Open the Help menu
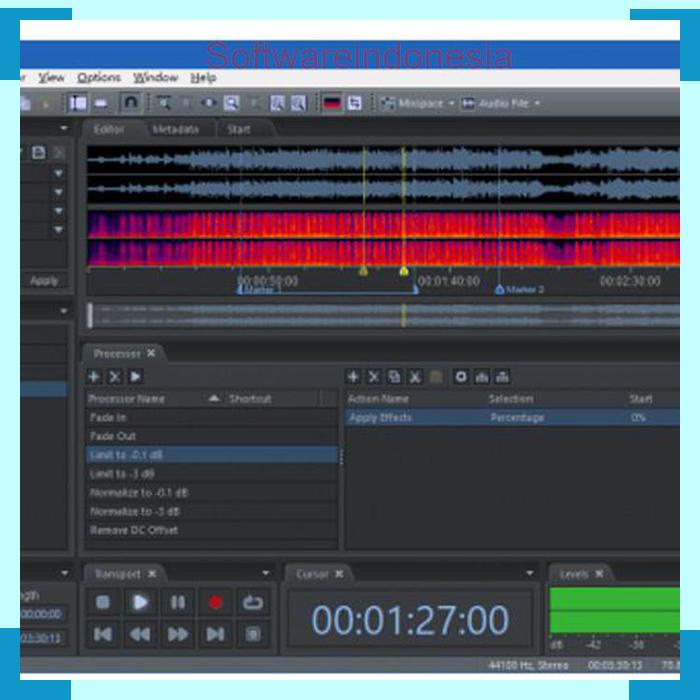This screenshot has width=700, height=700. pos(203,78)
